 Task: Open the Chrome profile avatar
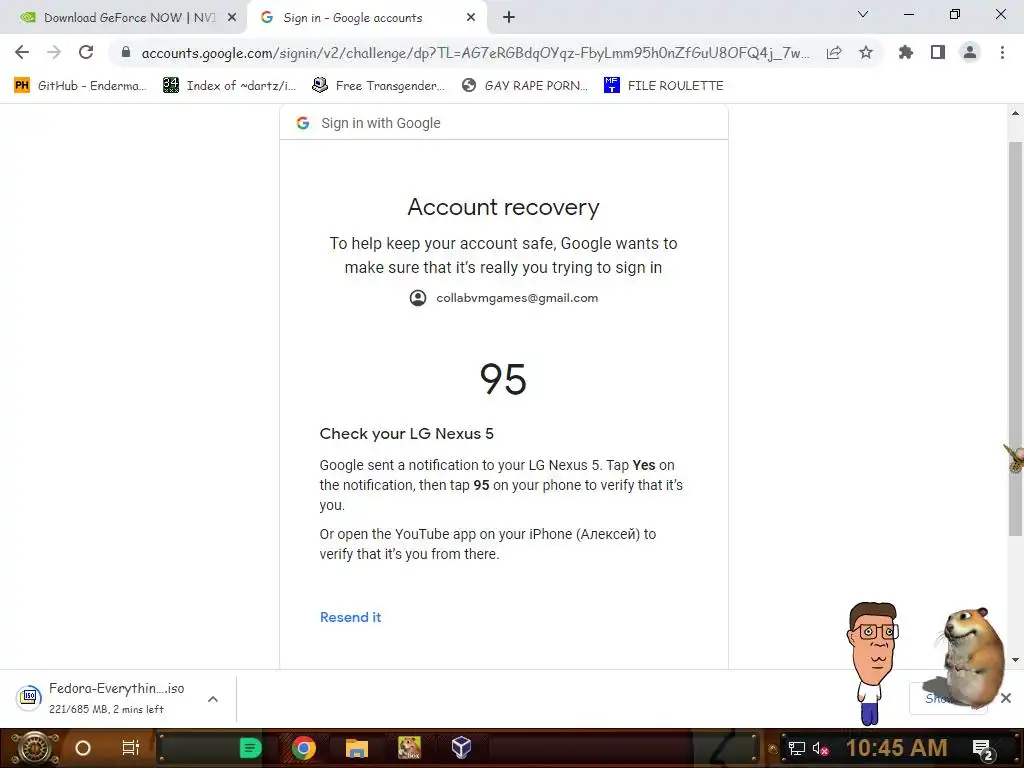pyautogui.click(x=970, y=52)
